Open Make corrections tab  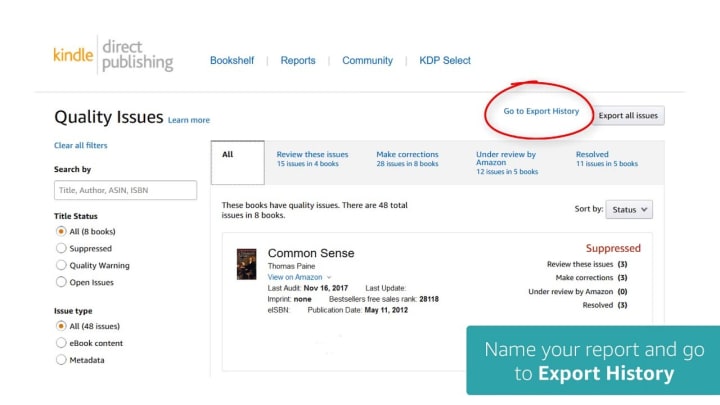[x=407, y=158]
